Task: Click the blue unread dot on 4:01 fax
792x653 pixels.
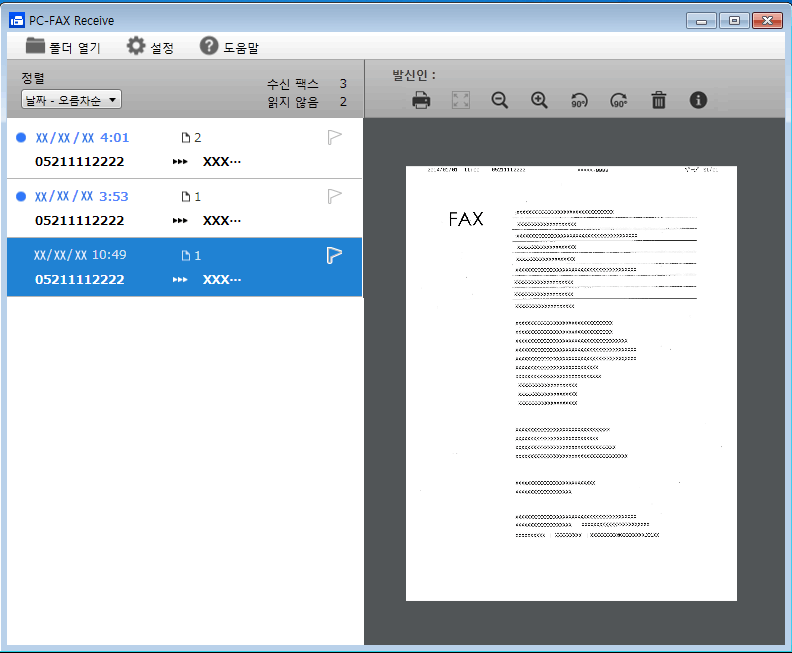Action: pyautogui.click(x=21, y=137)
